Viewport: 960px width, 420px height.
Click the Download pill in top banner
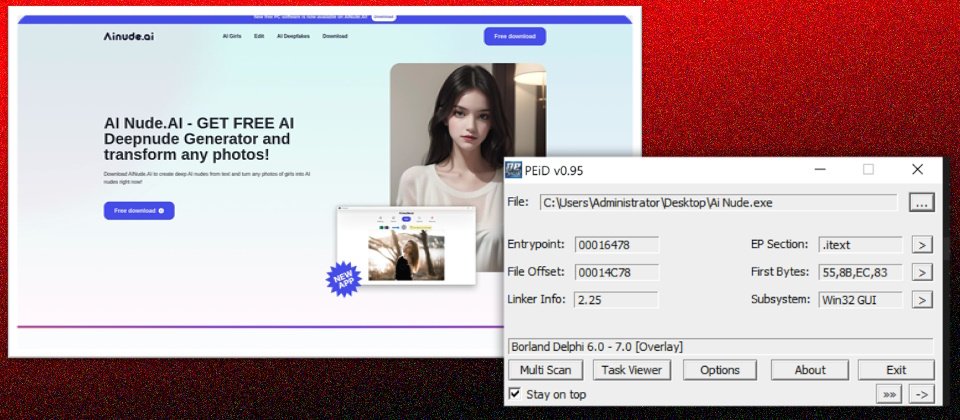(383, 17)
